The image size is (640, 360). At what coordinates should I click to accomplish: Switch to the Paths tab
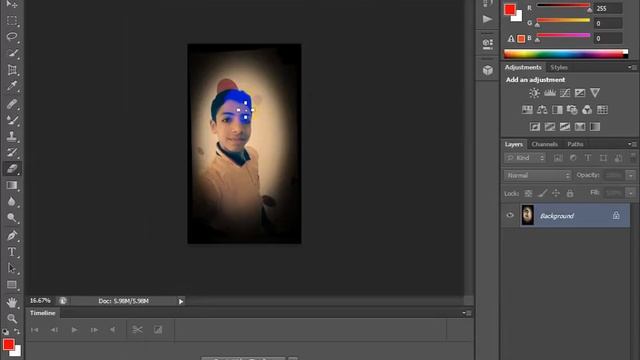click(575, 144)
